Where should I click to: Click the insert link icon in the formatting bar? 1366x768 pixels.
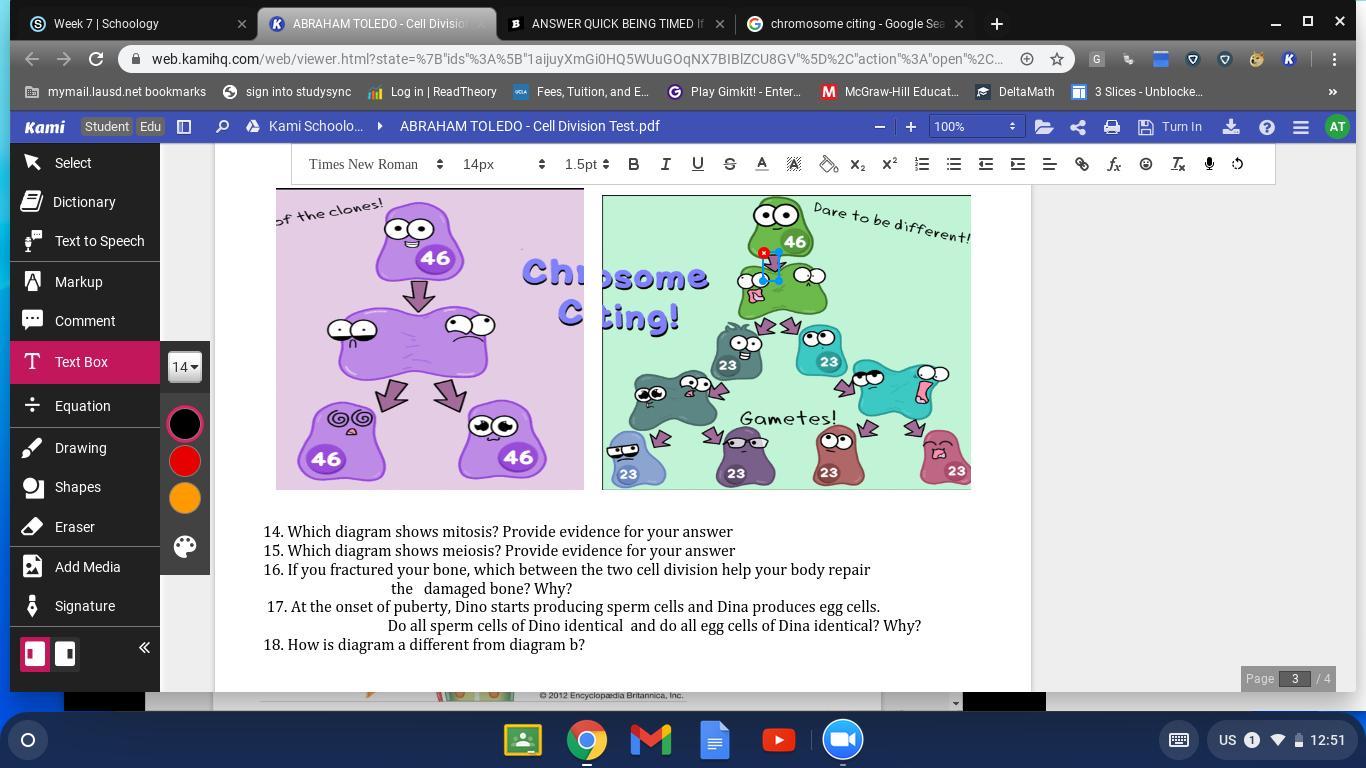[x=1081, y=164]
